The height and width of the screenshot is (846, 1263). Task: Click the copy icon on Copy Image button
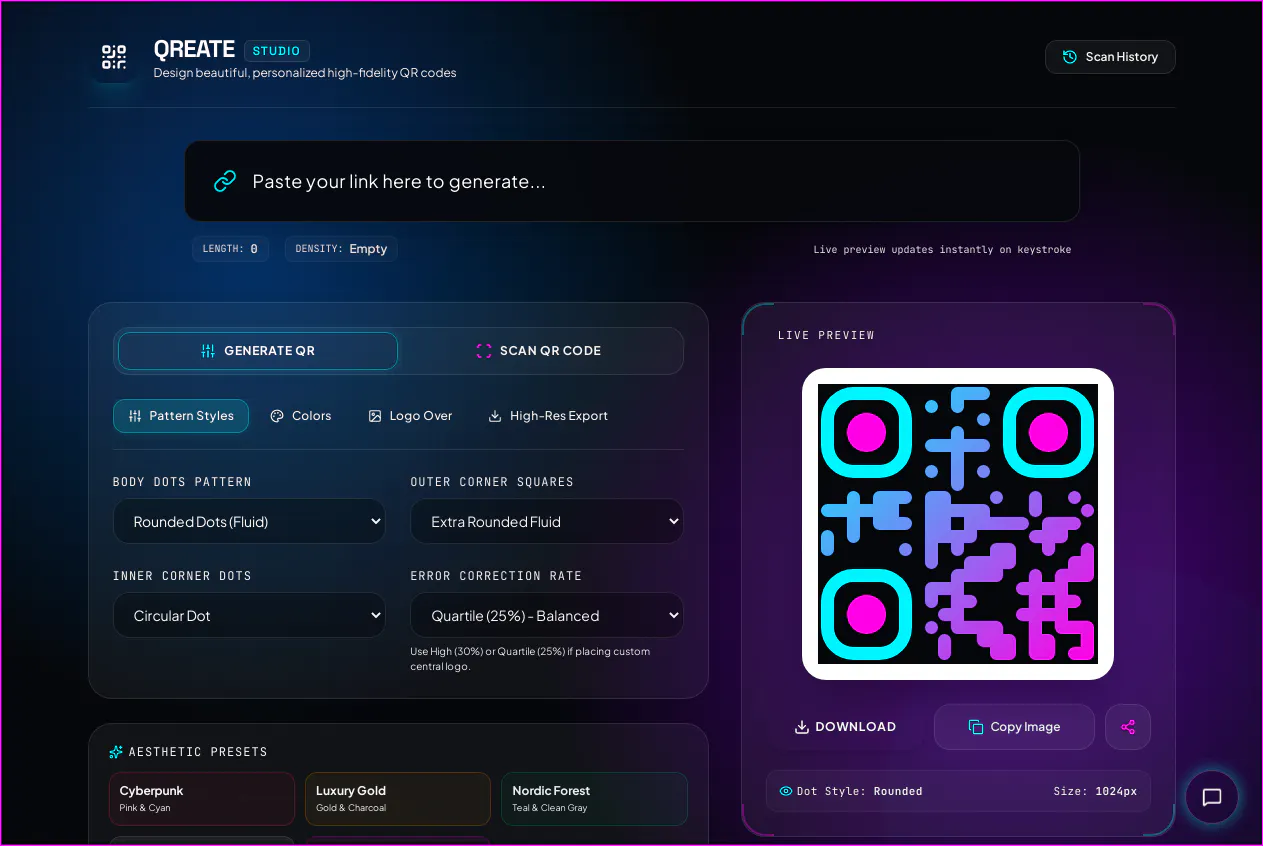pyautogui.click(x=976, y=727)
